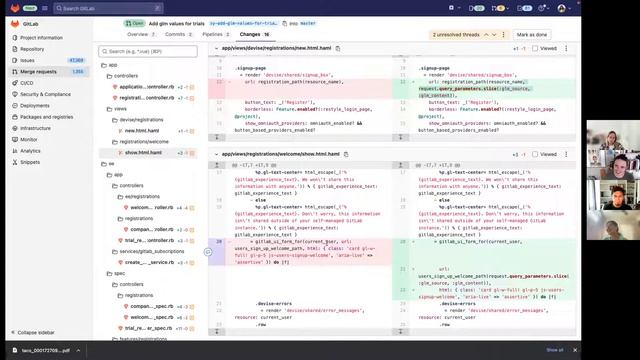Collapse the top-level app folder

pyautogui.click(x=109, y=65)
